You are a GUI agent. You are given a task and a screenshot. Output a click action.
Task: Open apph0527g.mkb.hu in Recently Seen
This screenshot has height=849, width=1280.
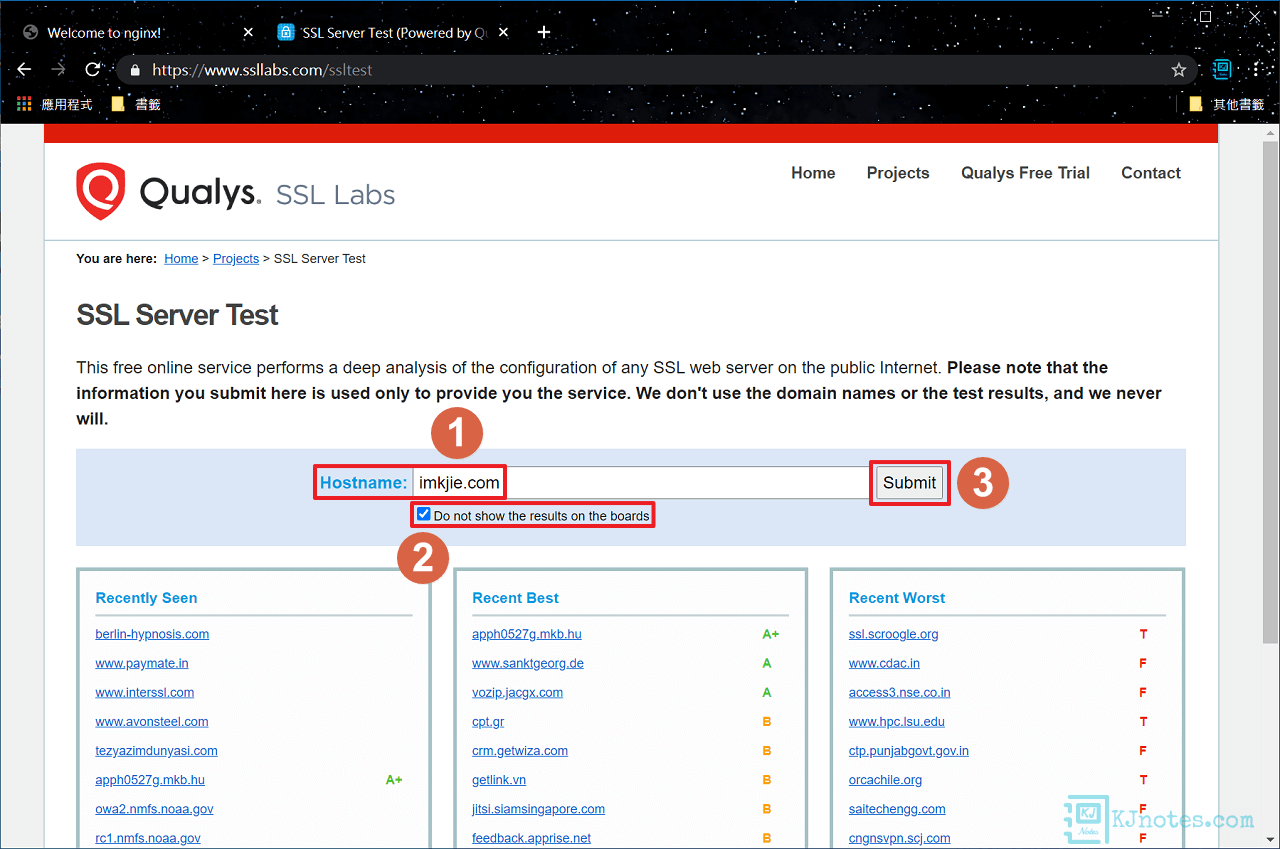(x=150, y=779)
